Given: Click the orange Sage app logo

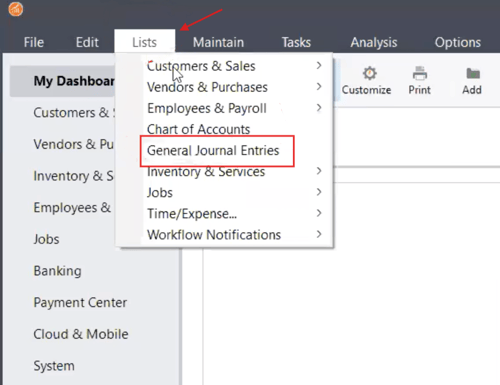Looking at the screenshot, I should [16, 9].
